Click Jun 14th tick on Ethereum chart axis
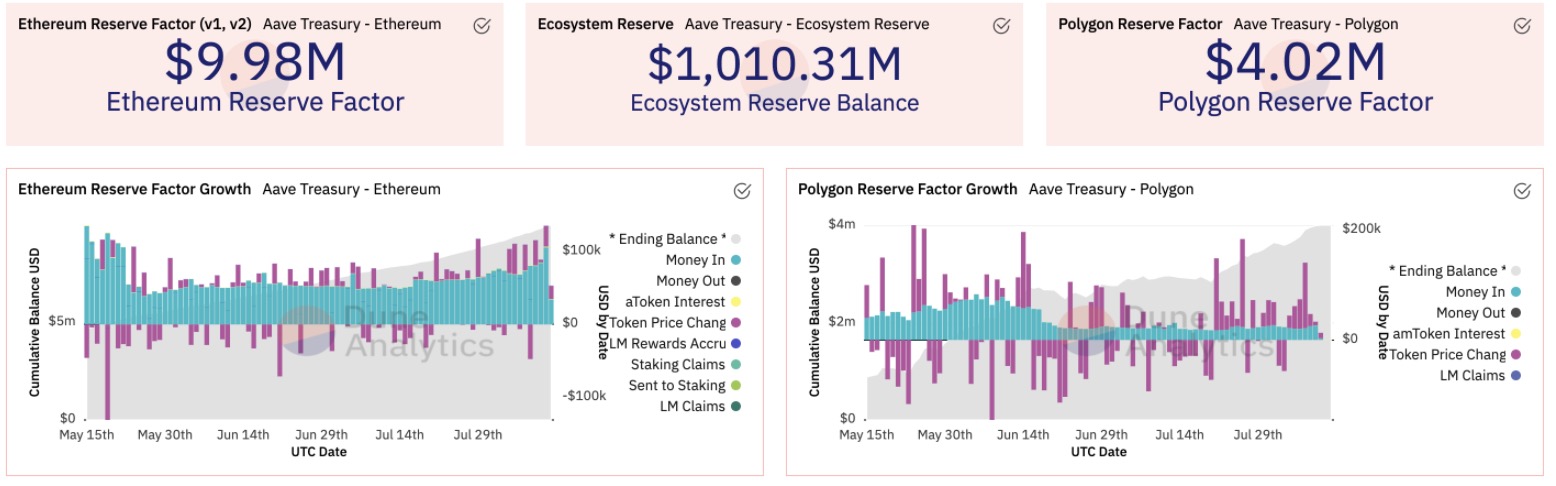 tap(242, 435)
